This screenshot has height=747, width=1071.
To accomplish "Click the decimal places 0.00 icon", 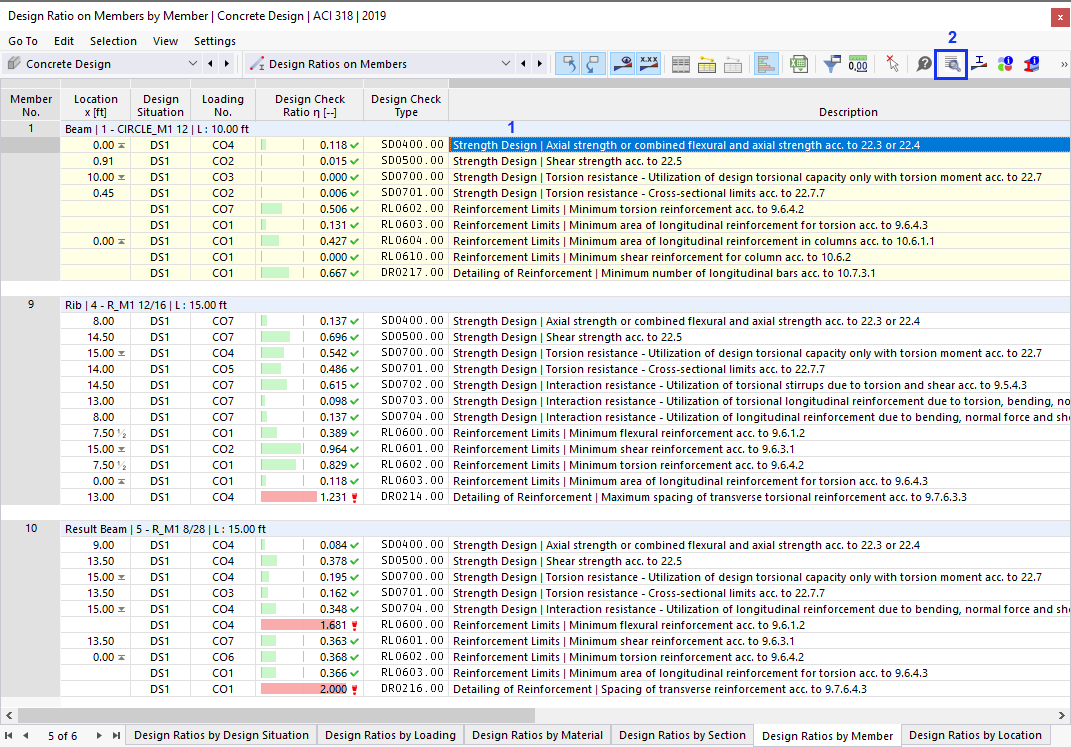I will [858, 64].
